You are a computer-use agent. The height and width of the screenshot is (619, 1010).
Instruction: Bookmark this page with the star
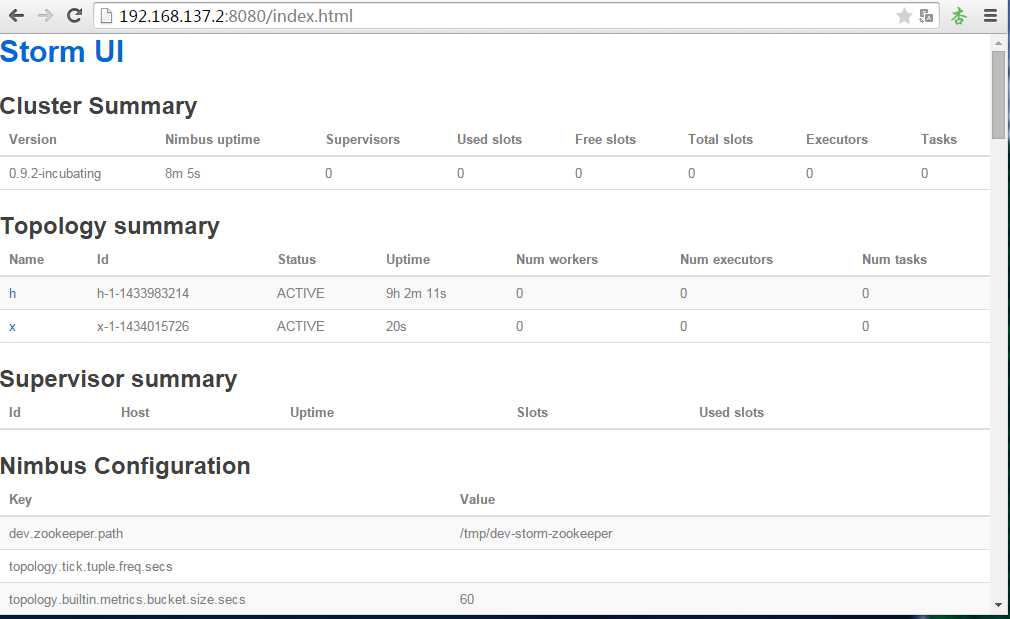coord(904,16)
